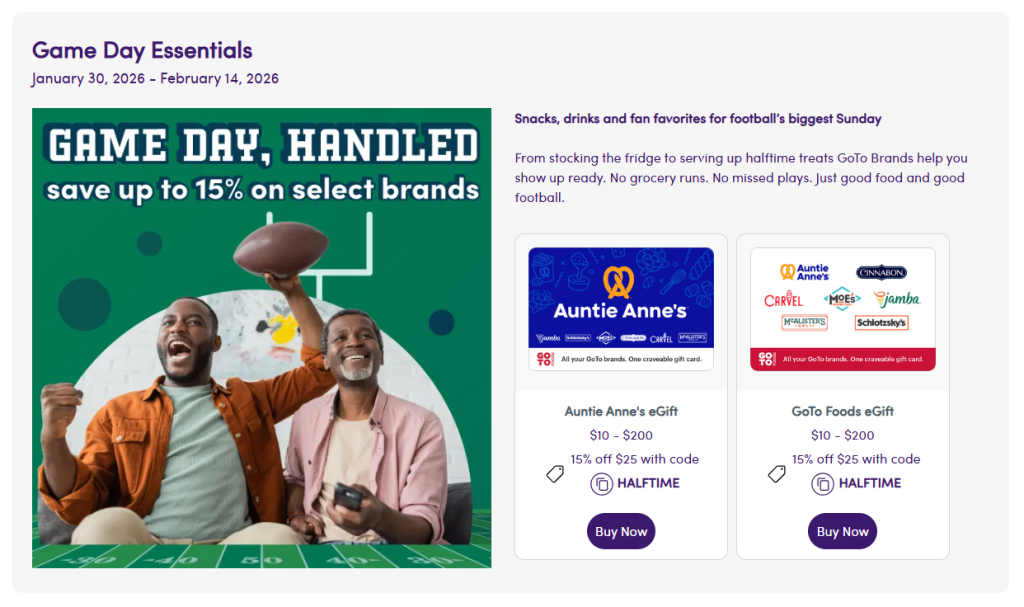Copy the HALFTIME code for GoTo Foods eGift
This screenshot has height=607, width=1024.
(x=822, y=484)
